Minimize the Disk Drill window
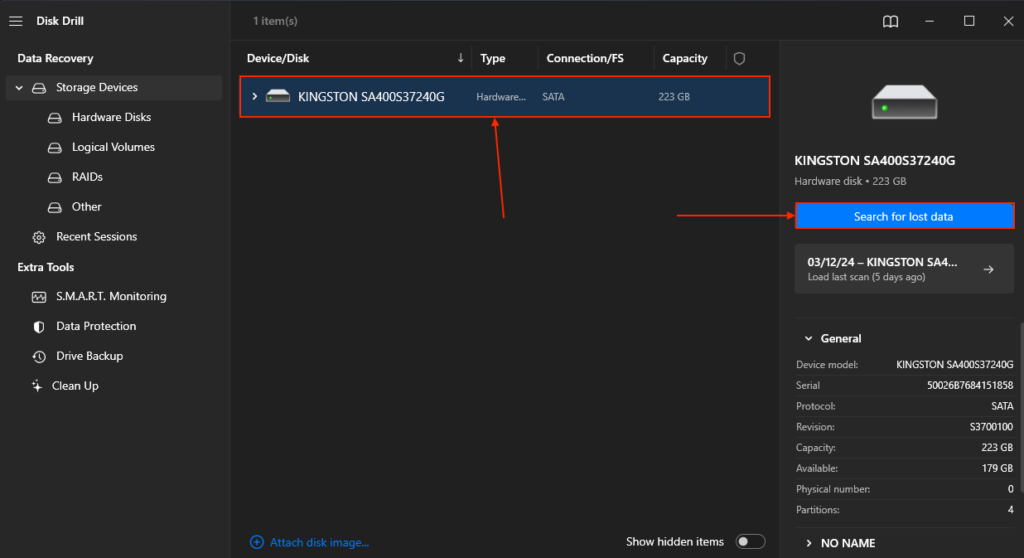 929,22
